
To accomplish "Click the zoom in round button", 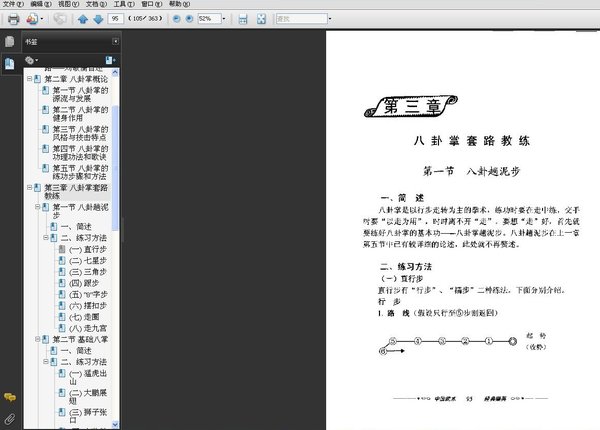I will pos(189,18).
